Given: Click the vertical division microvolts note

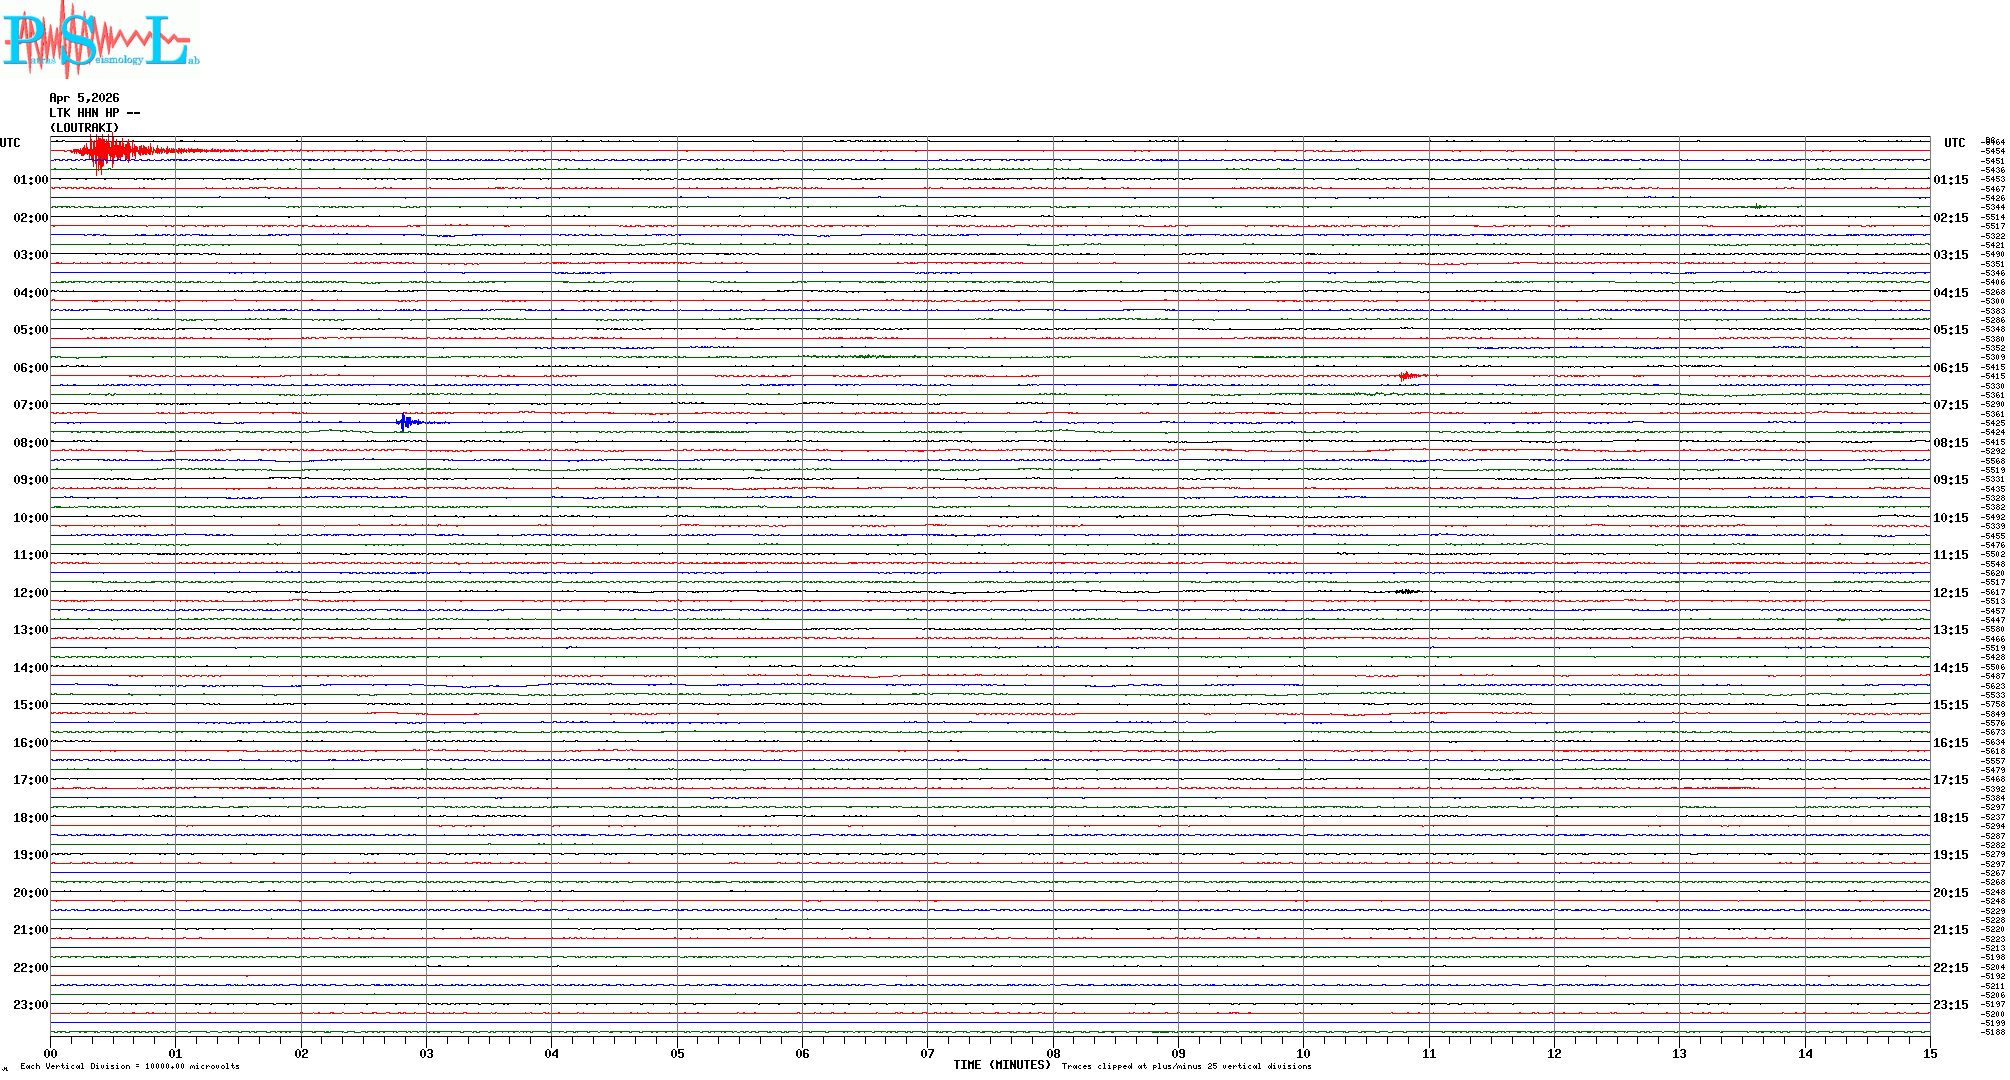Looking at the screenshot, I should point(130,1067).
